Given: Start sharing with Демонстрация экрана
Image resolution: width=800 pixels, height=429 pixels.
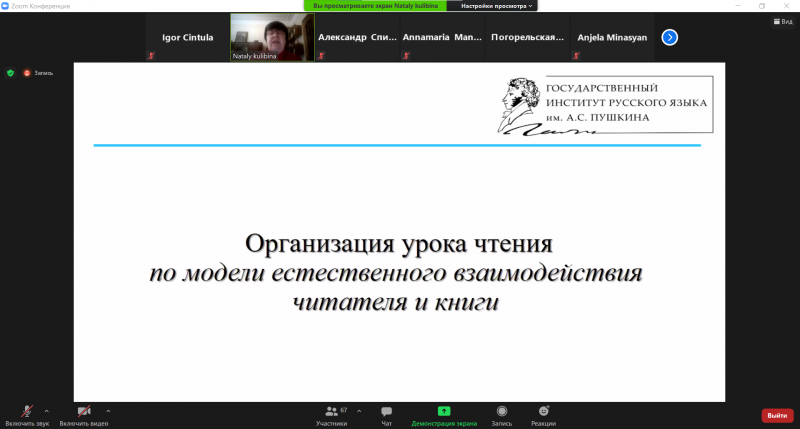Looking at the screenshot, I should tap(444, 414).
